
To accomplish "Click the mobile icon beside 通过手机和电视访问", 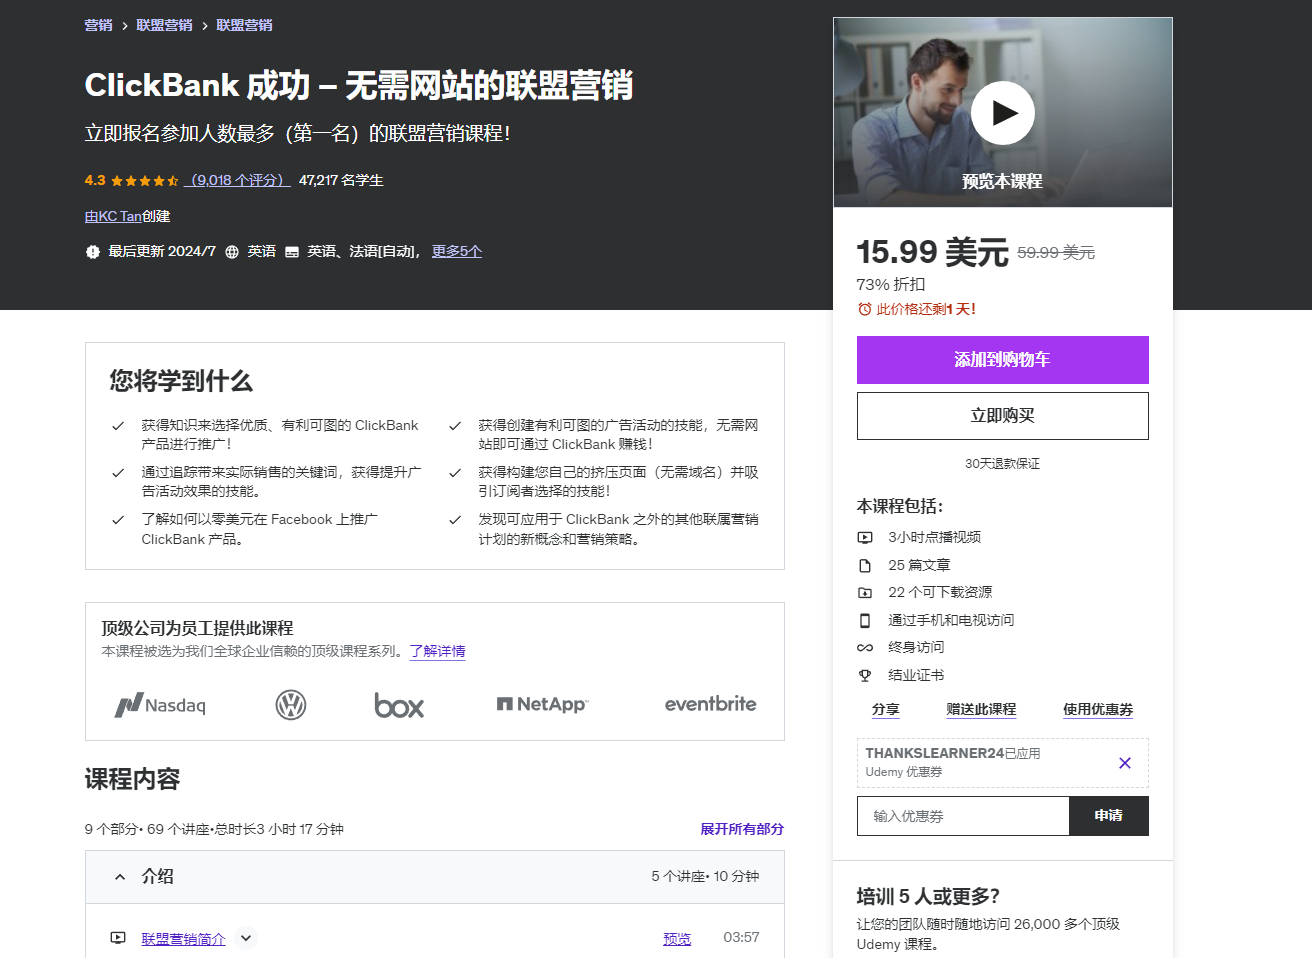I will pyautogui.click(x=865, y=621).
